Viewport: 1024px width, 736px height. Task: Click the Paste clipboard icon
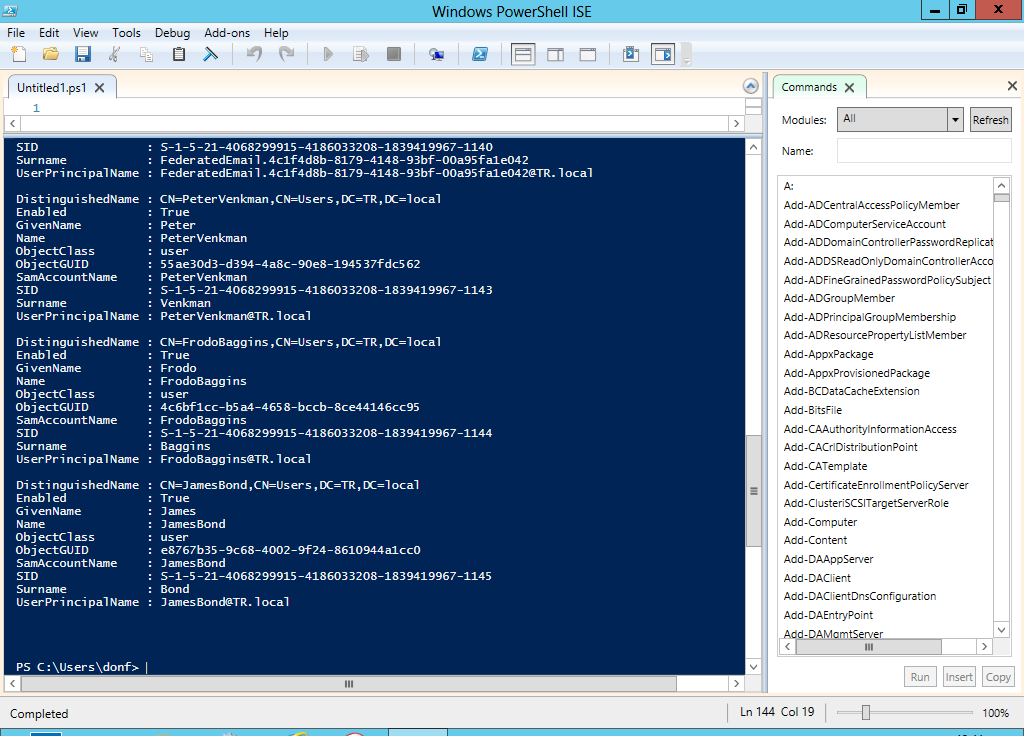point(178,54)
